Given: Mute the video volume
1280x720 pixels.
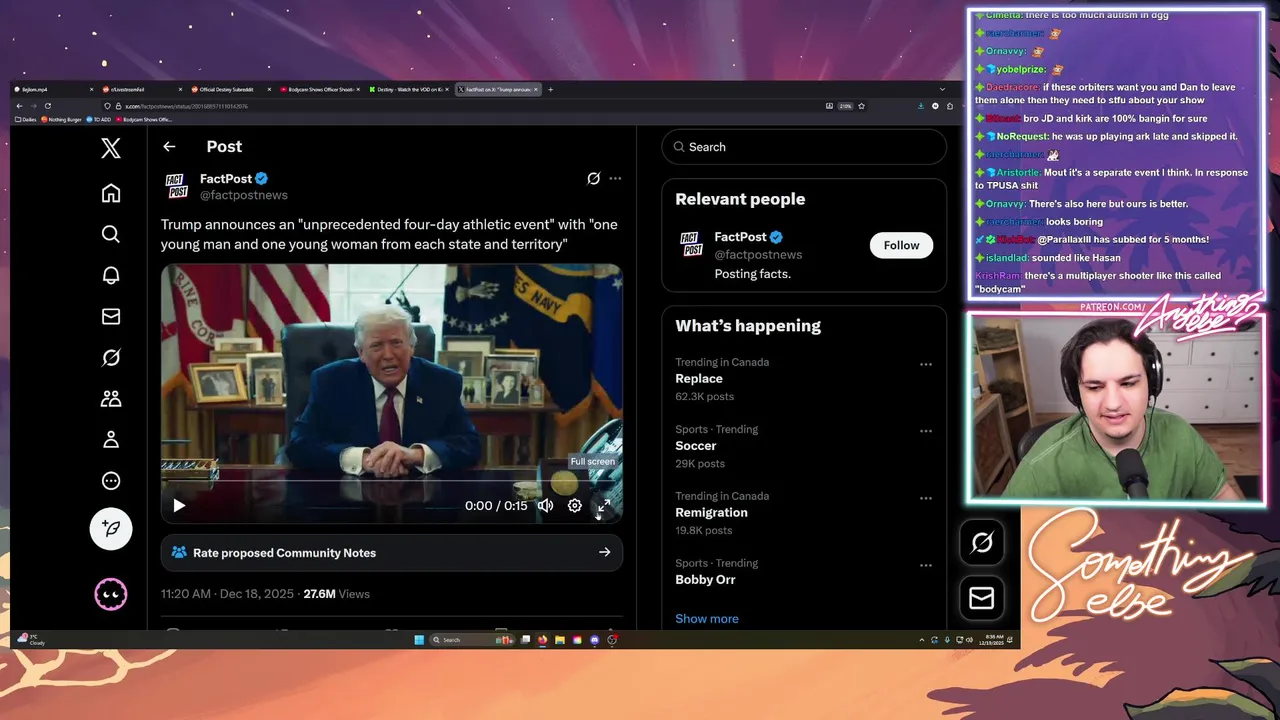Looking at the screenshot, I should click(x=545, y=505).
